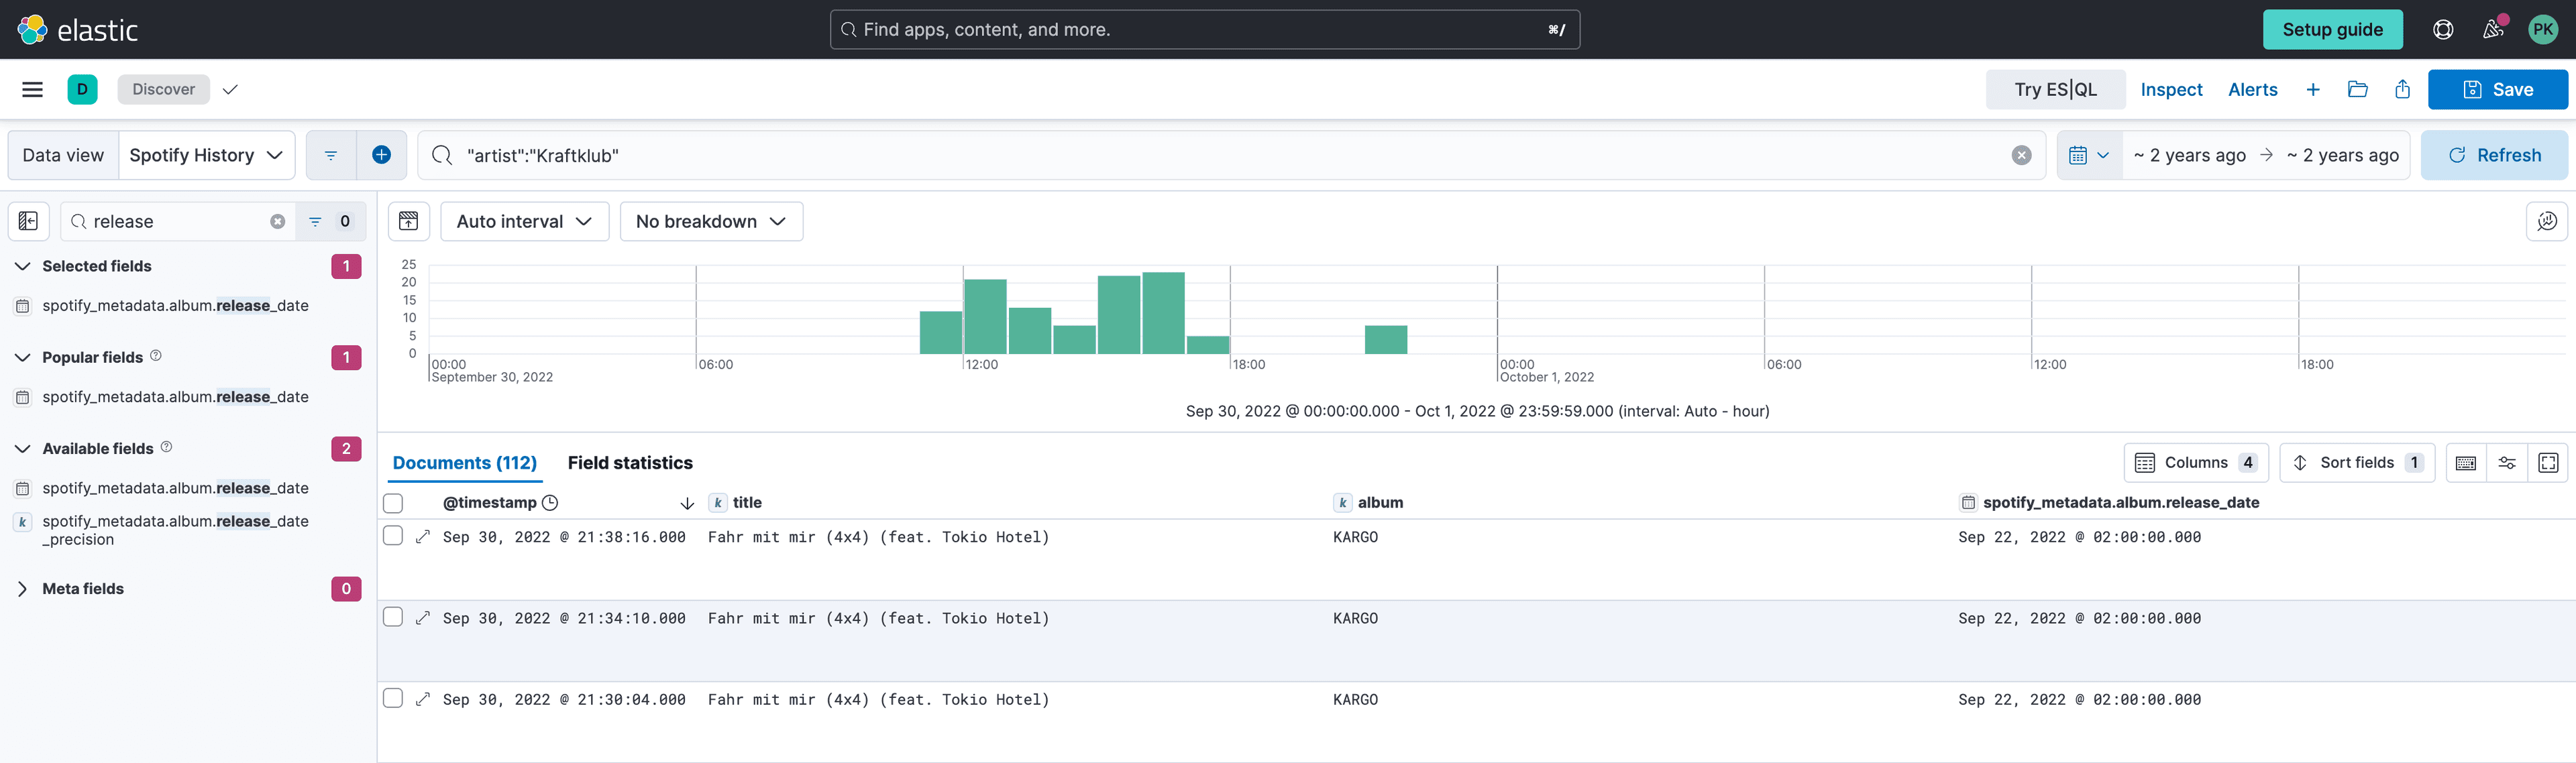Open the Auto interval dropdown
The height and width of the screenshot is (763, 2576).
pyautogui.click(x=524, y=221)
